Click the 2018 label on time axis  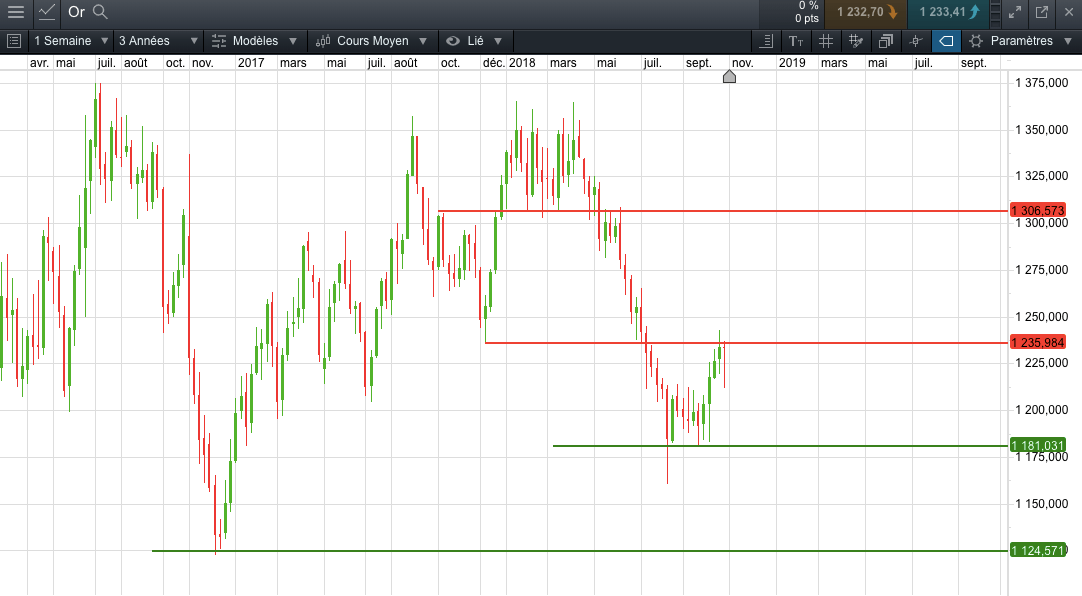pos(522,63)
